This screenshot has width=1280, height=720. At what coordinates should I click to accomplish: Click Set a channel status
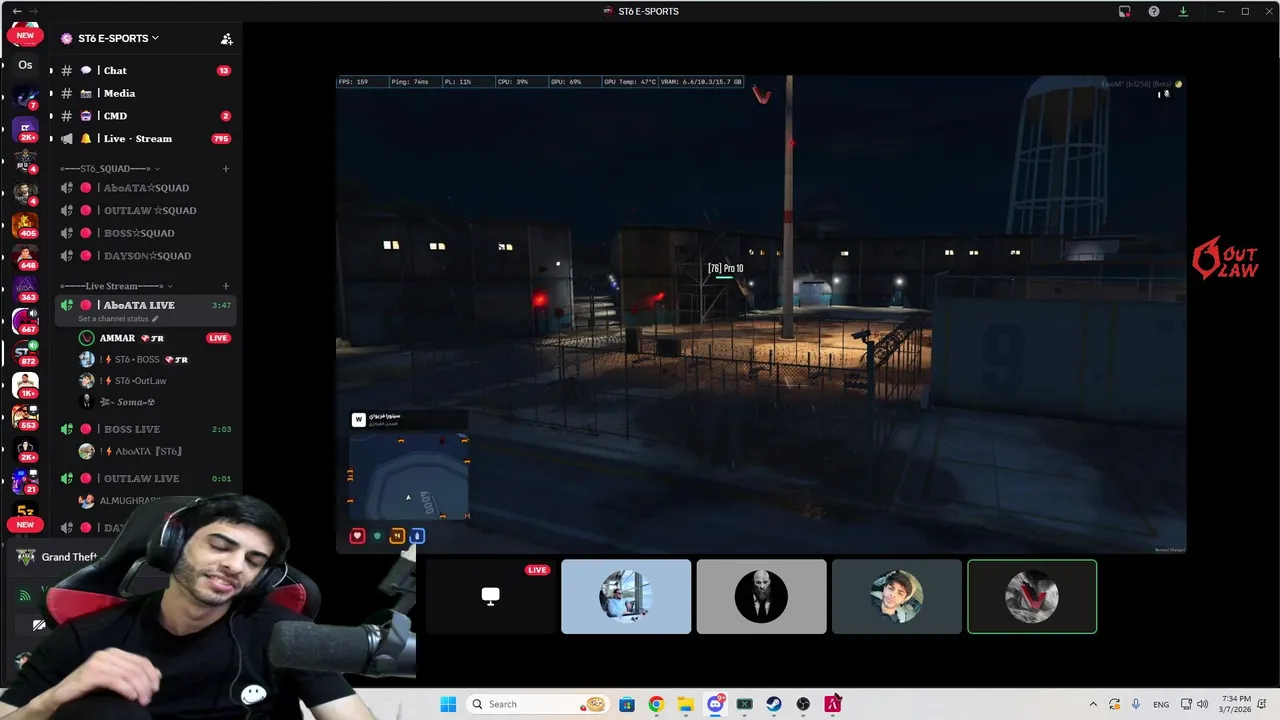(118, 319)
